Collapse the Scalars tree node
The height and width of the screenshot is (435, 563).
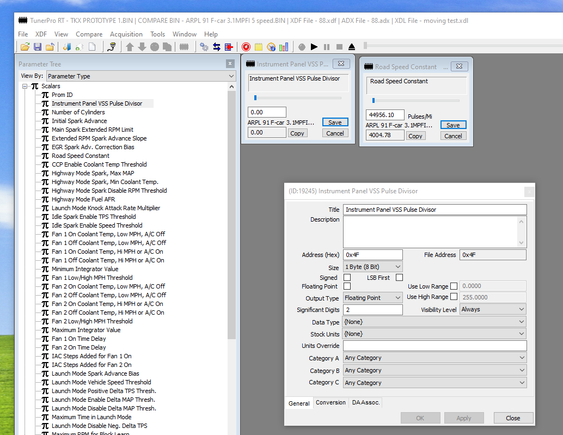pos(25,86)
